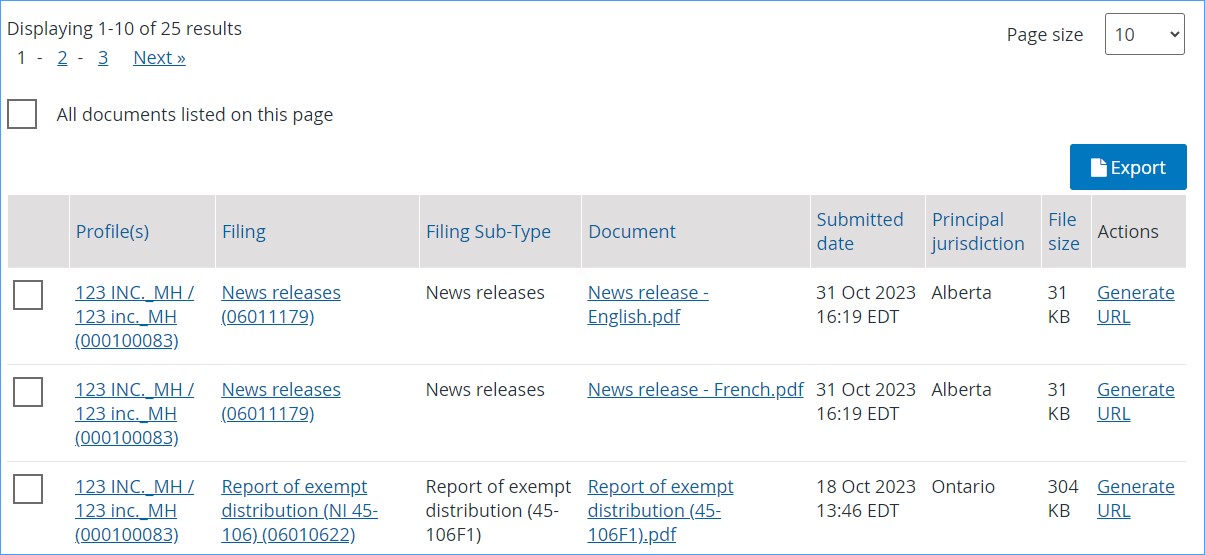Check 'All documents listed on this page'
The height and width of the screenshot is (555, 1205).
pos(22,114)
